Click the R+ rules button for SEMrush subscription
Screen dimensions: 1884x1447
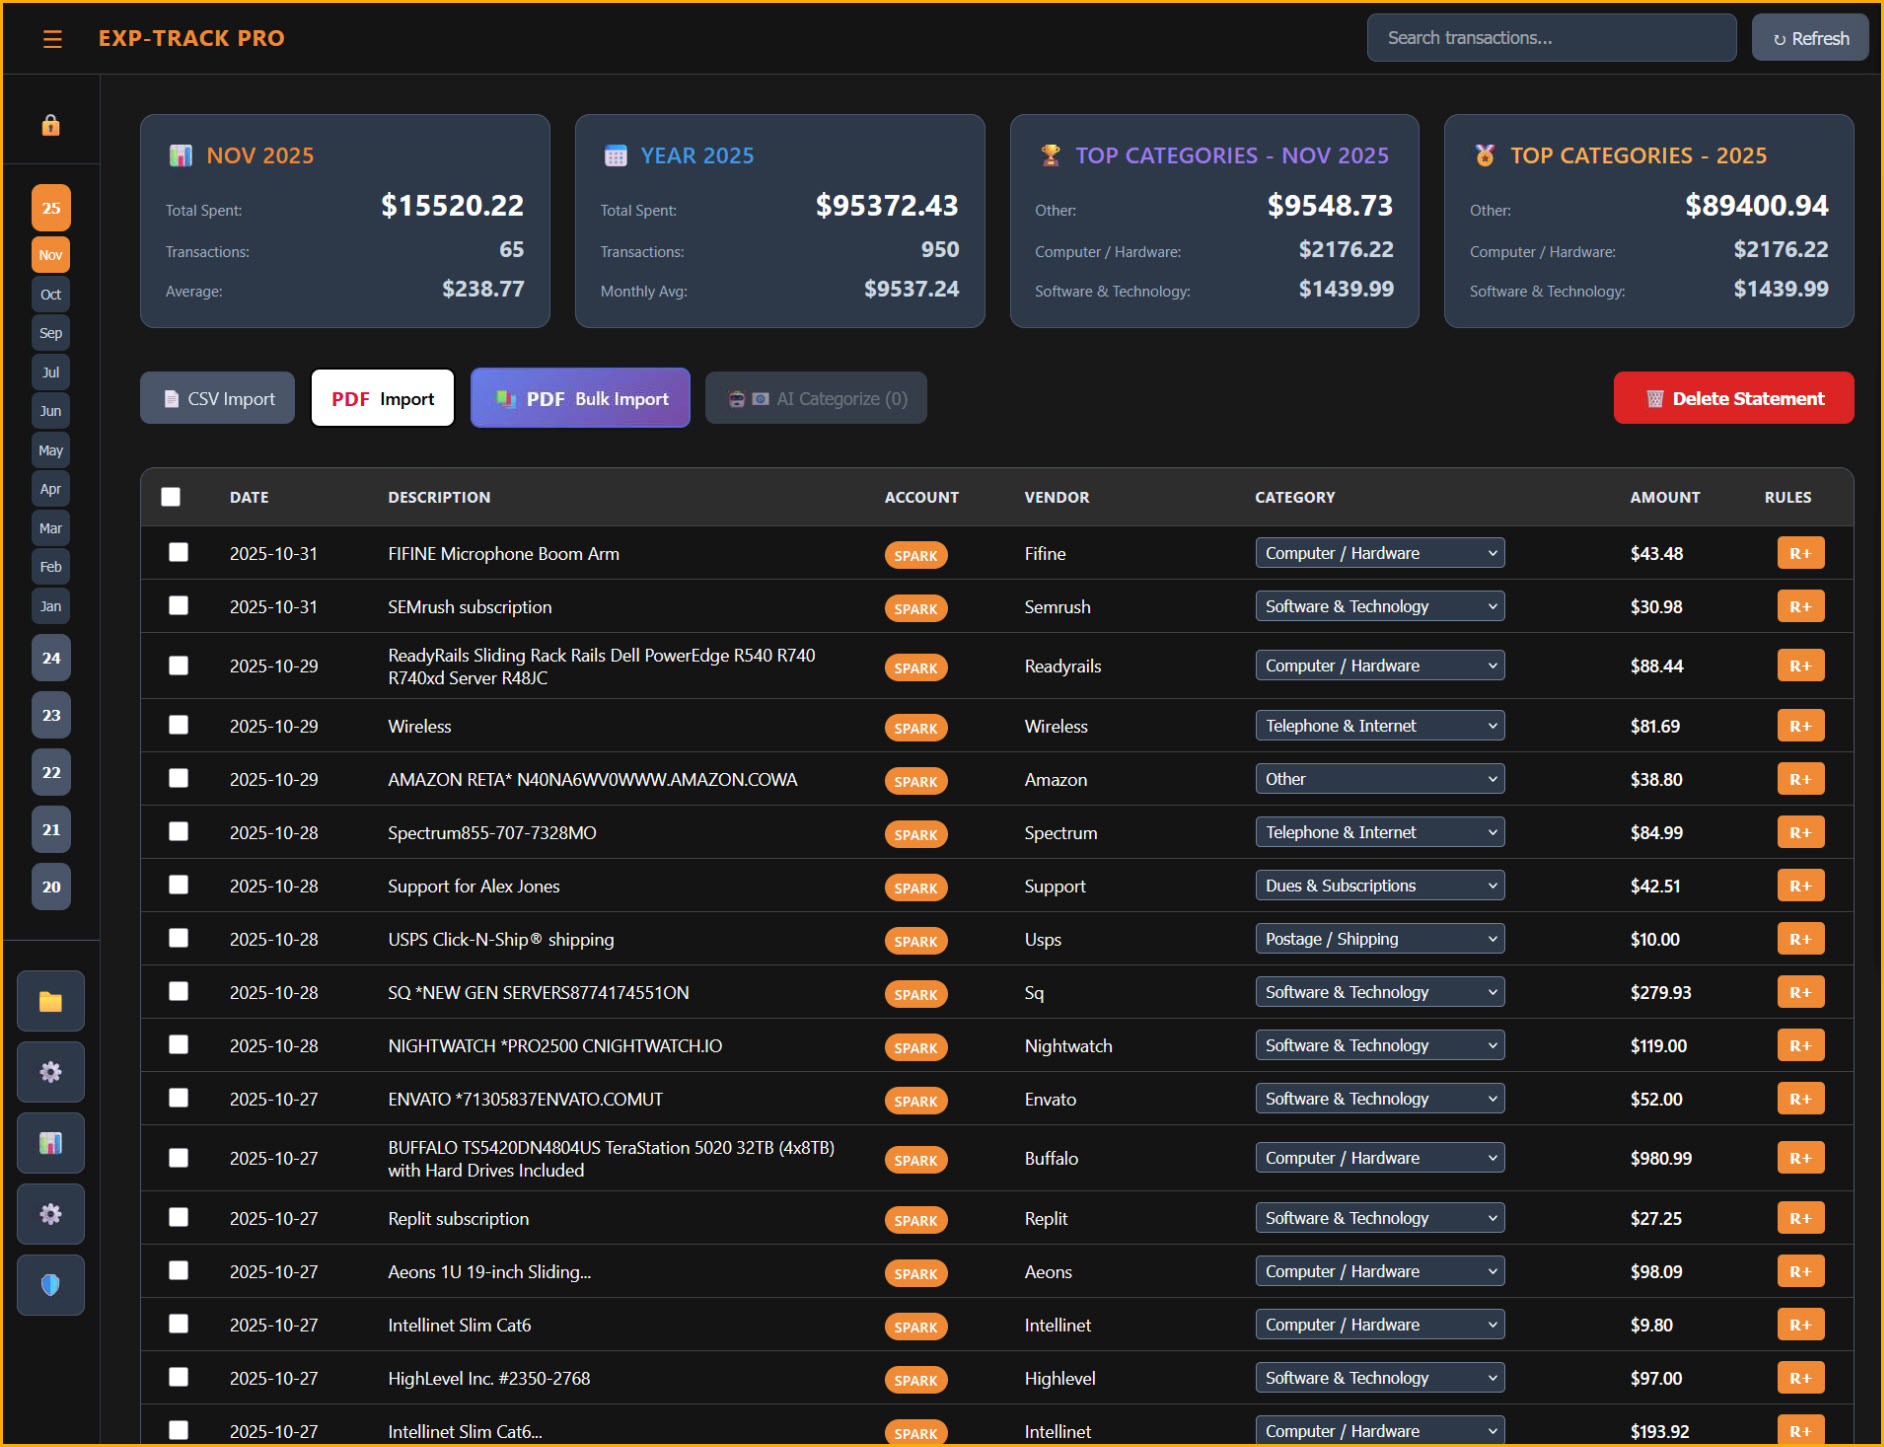tap(1800, 606)
